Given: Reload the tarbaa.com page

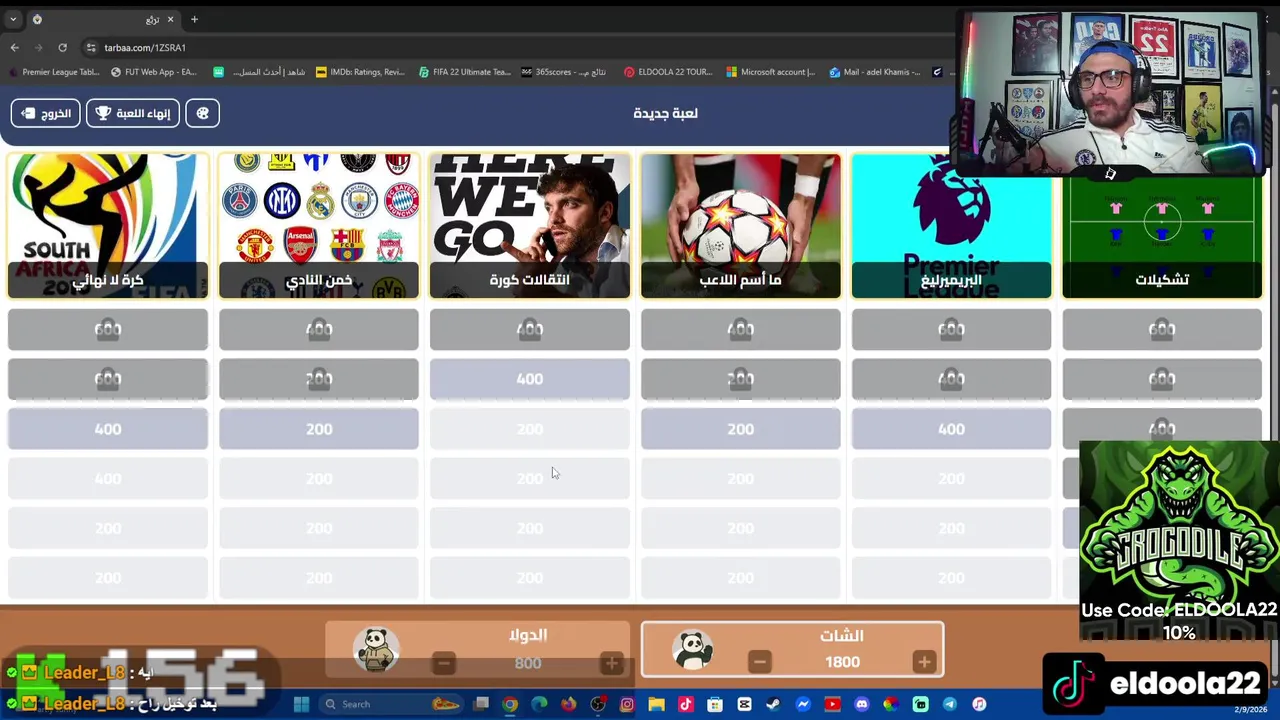Looking at the screenshot, I should (62, 47).
